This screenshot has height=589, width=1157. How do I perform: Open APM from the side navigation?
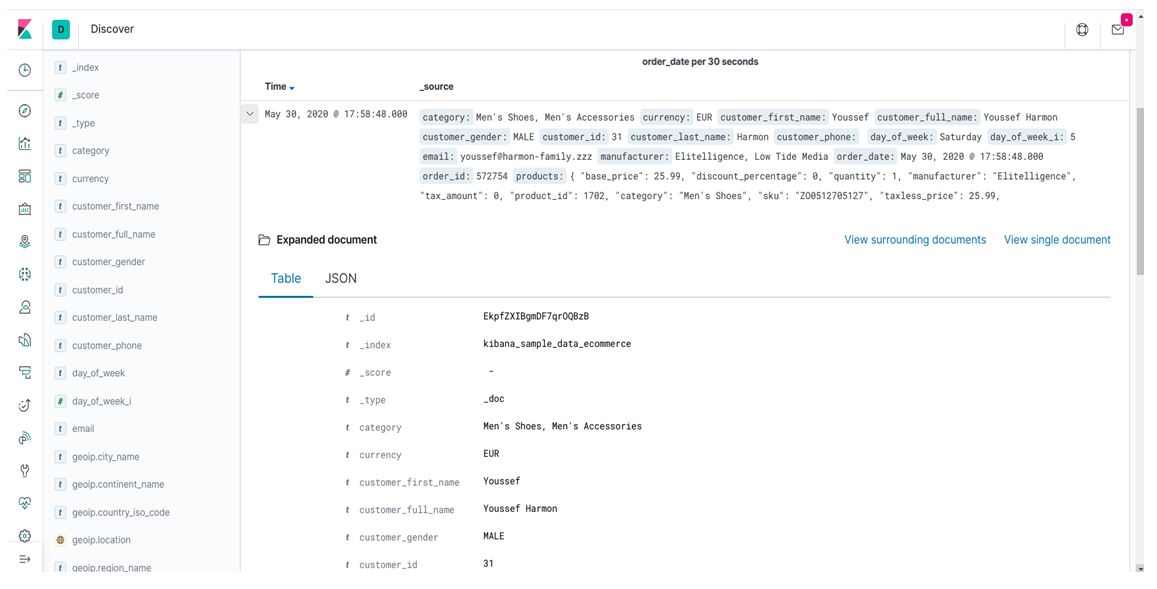24,373
